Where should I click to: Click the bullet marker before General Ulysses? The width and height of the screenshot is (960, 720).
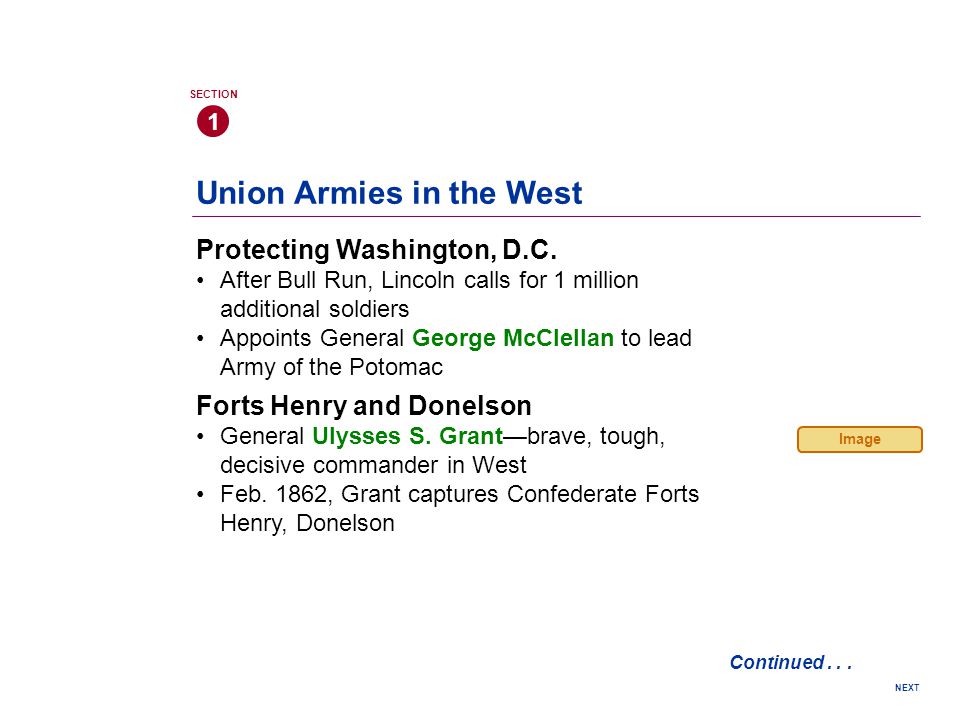(x=200, y=436)
